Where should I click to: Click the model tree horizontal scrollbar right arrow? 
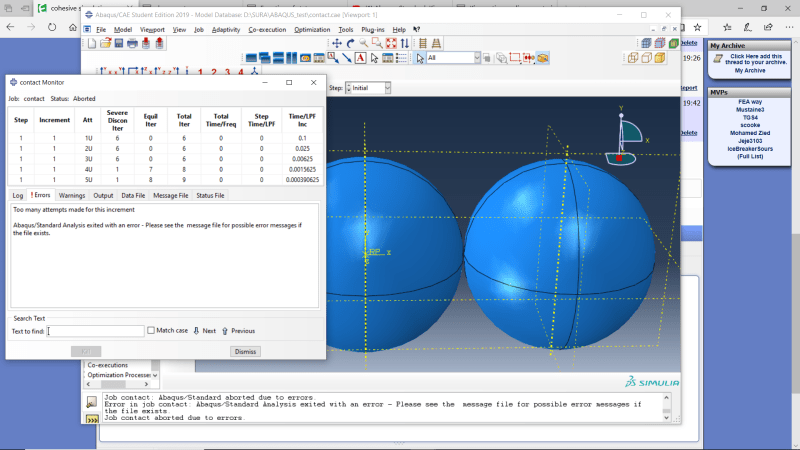146,384
